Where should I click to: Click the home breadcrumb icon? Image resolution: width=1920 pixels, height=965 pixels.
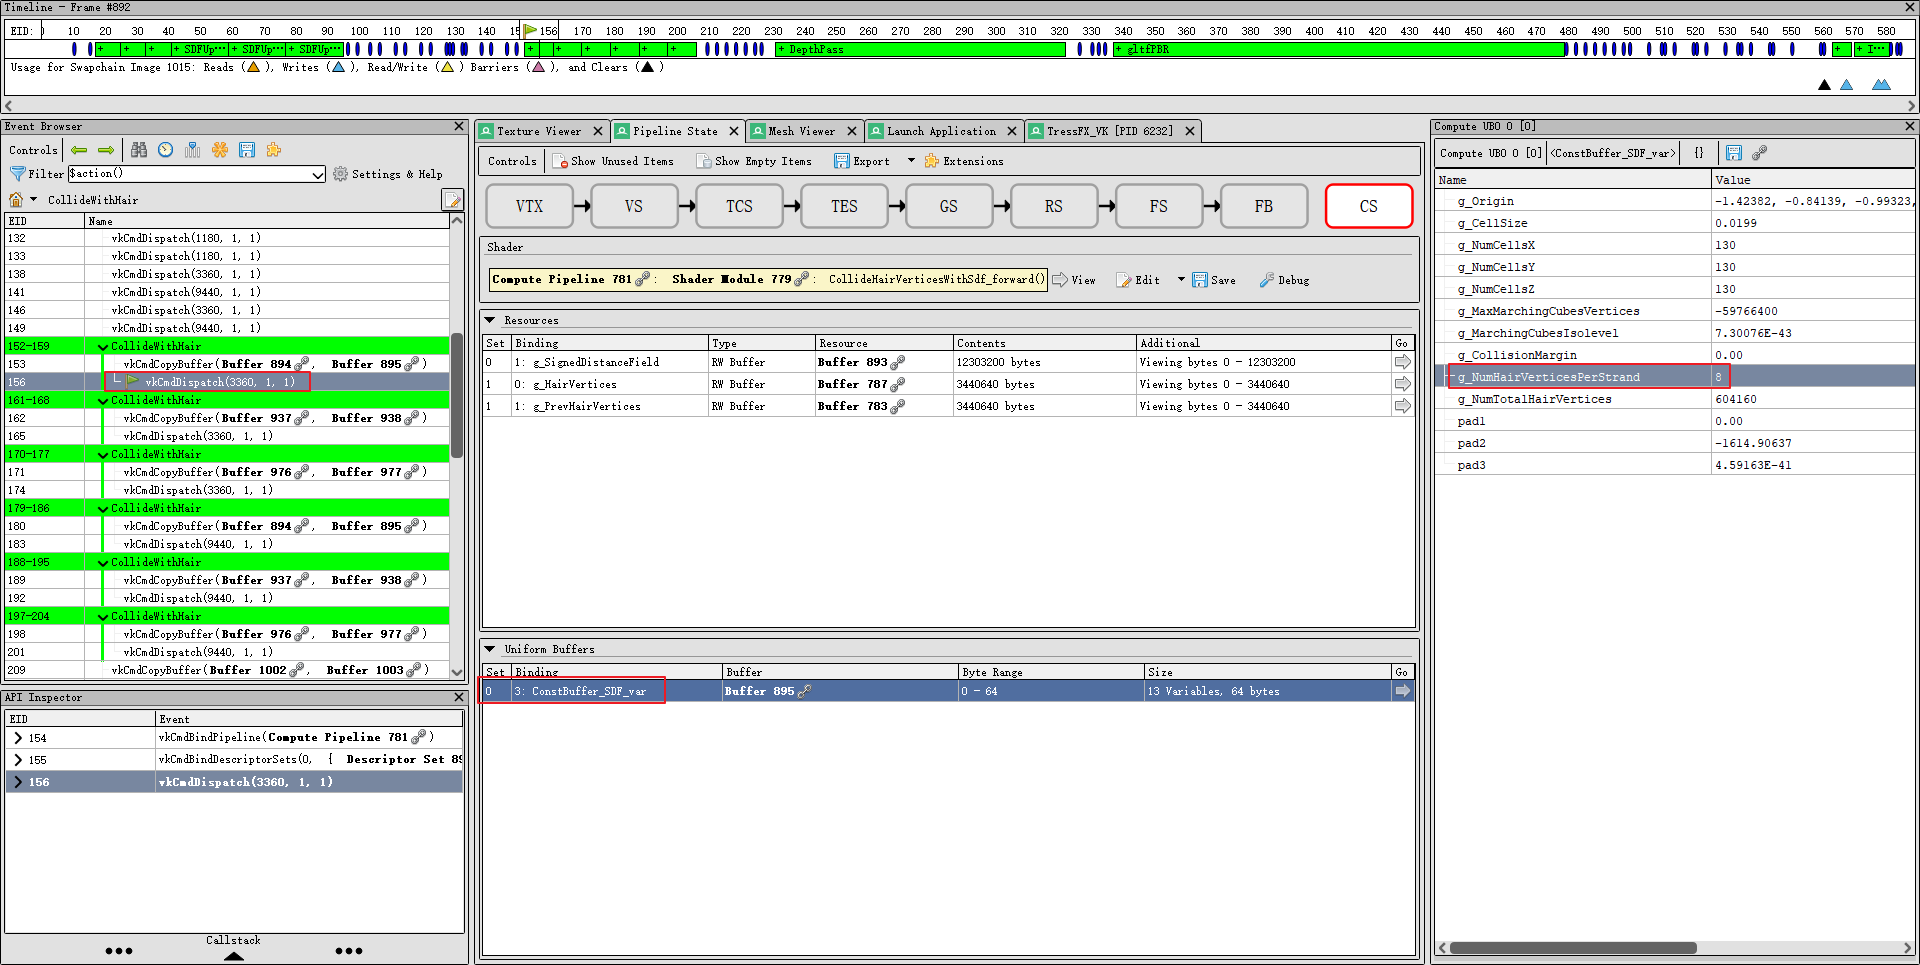coord(16,200)
